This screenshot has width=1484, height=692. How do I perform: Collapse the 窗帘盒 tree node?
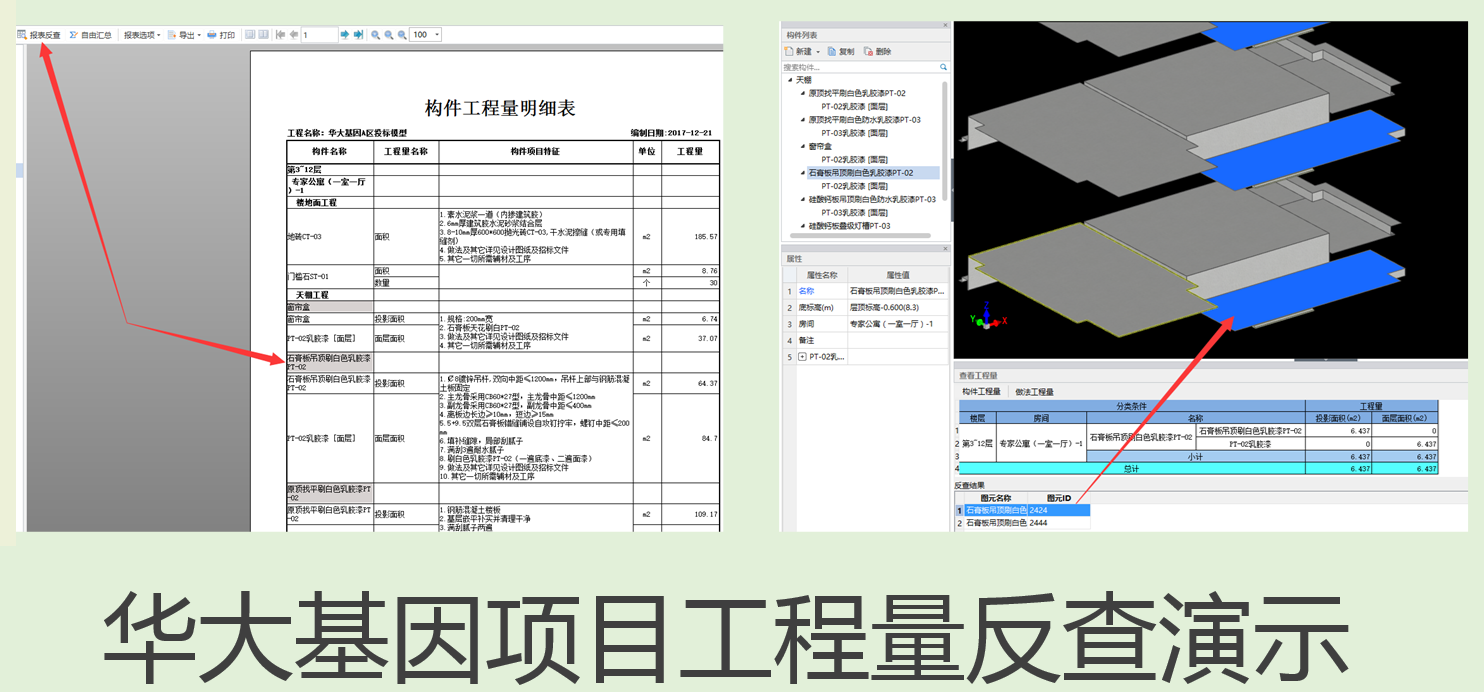click(803, 146)
